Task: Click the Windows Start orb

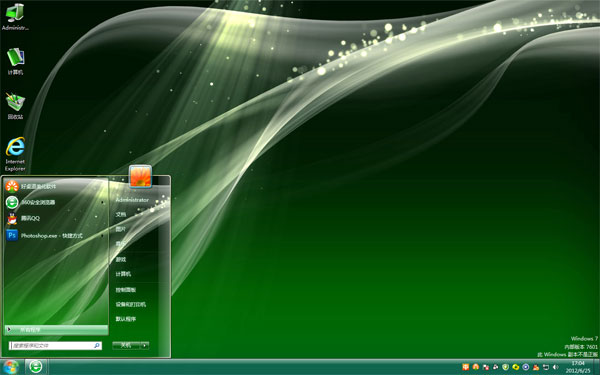Action: pos(10,367)
